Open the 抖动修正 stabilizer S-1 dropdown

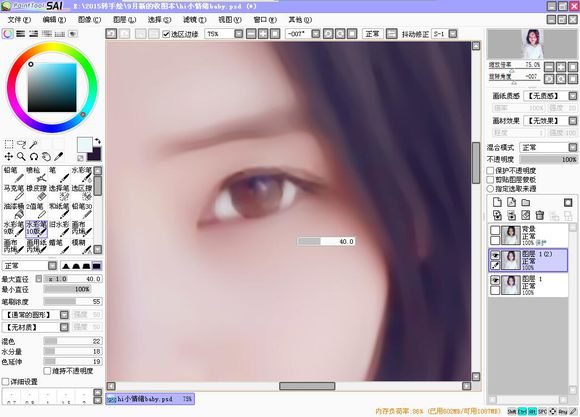453,34
